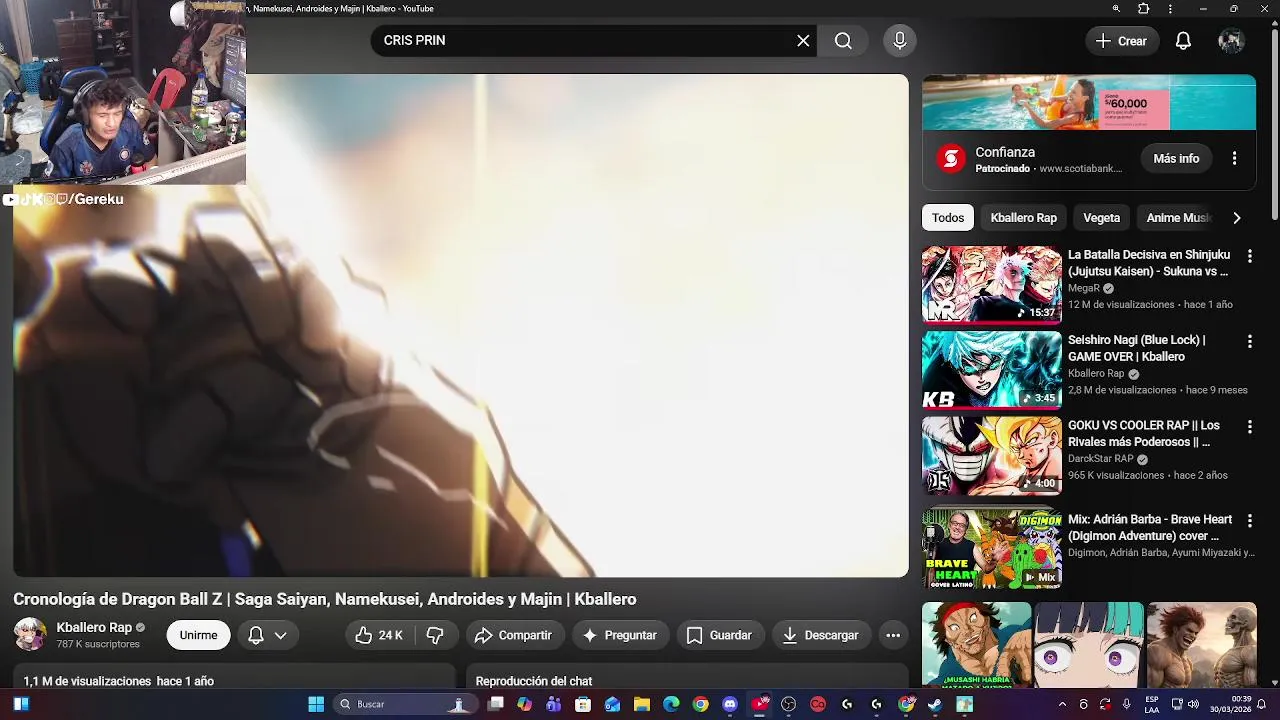Click the Scotiabank Confianza ad logo
Image resolution: width=1280 pixels, height=720 pixels.
tap(950, 158)
